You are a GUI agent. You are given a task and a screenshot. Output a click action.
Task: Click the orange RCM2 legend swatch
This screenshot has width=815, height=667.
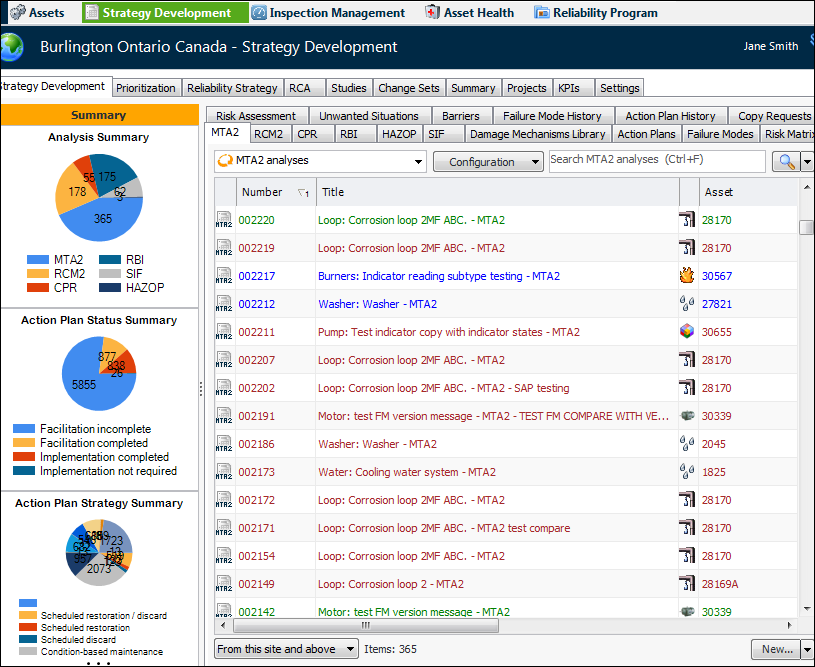coord(38,273)
